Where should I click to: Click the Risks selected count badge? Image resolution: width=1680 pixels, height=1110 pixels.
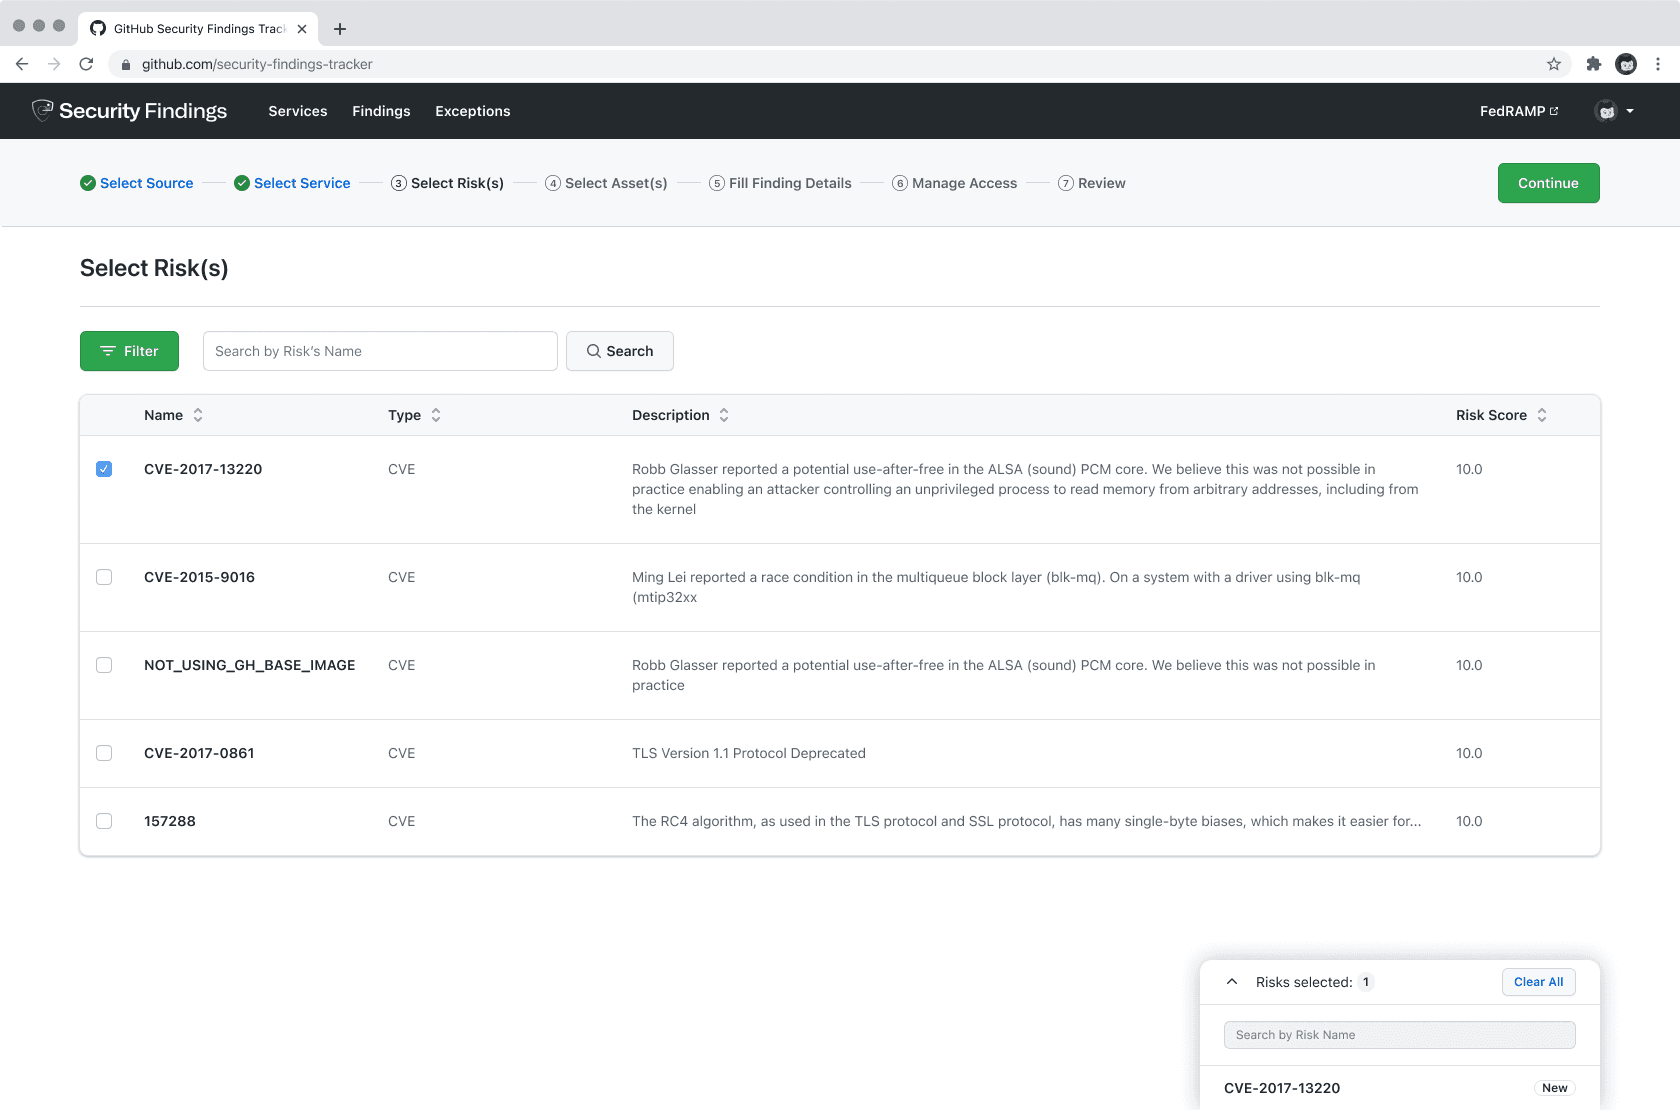1366,982
